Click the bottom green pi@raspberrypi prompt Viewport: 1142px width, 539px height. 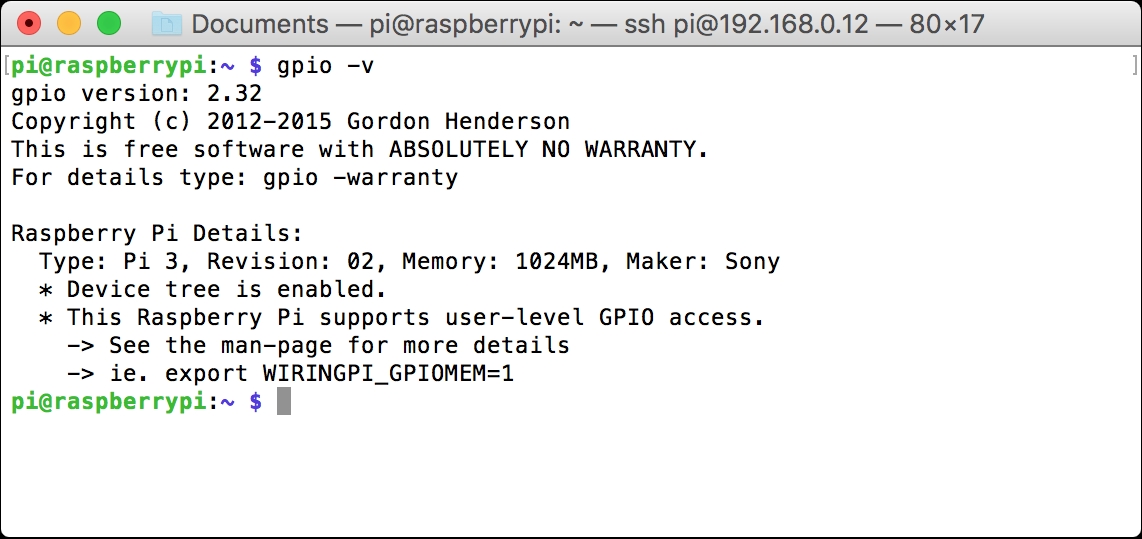pyautogui.click(x=108, y=402)
